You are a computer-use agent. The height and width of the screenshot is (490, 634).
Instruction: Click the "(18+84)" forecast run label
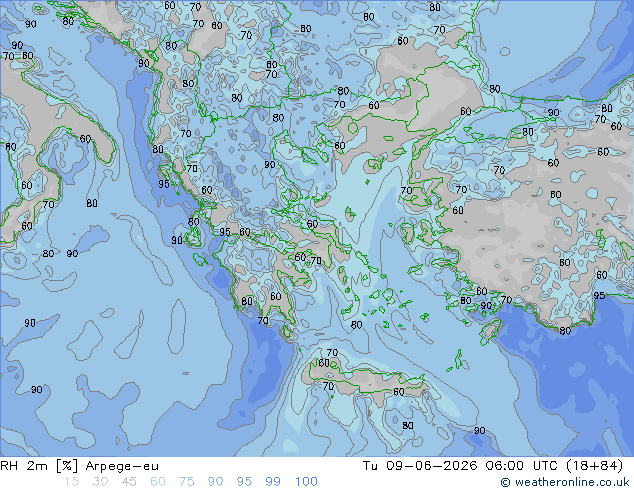coord(594,466)
